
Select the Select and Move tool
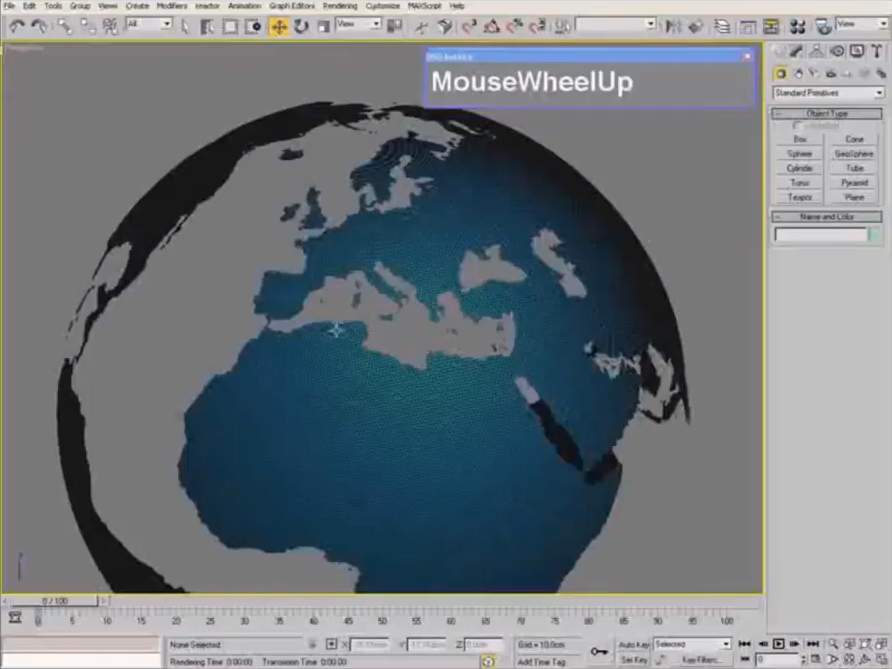point(278,26)
